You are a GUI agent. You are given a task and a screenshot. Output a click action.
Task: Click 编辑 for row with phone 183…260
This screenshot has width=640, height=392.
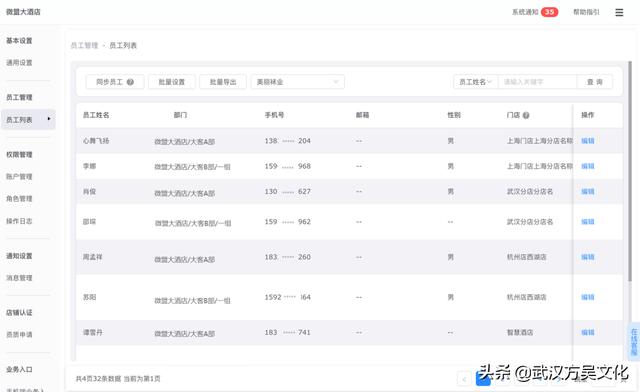tap(588, 257)
